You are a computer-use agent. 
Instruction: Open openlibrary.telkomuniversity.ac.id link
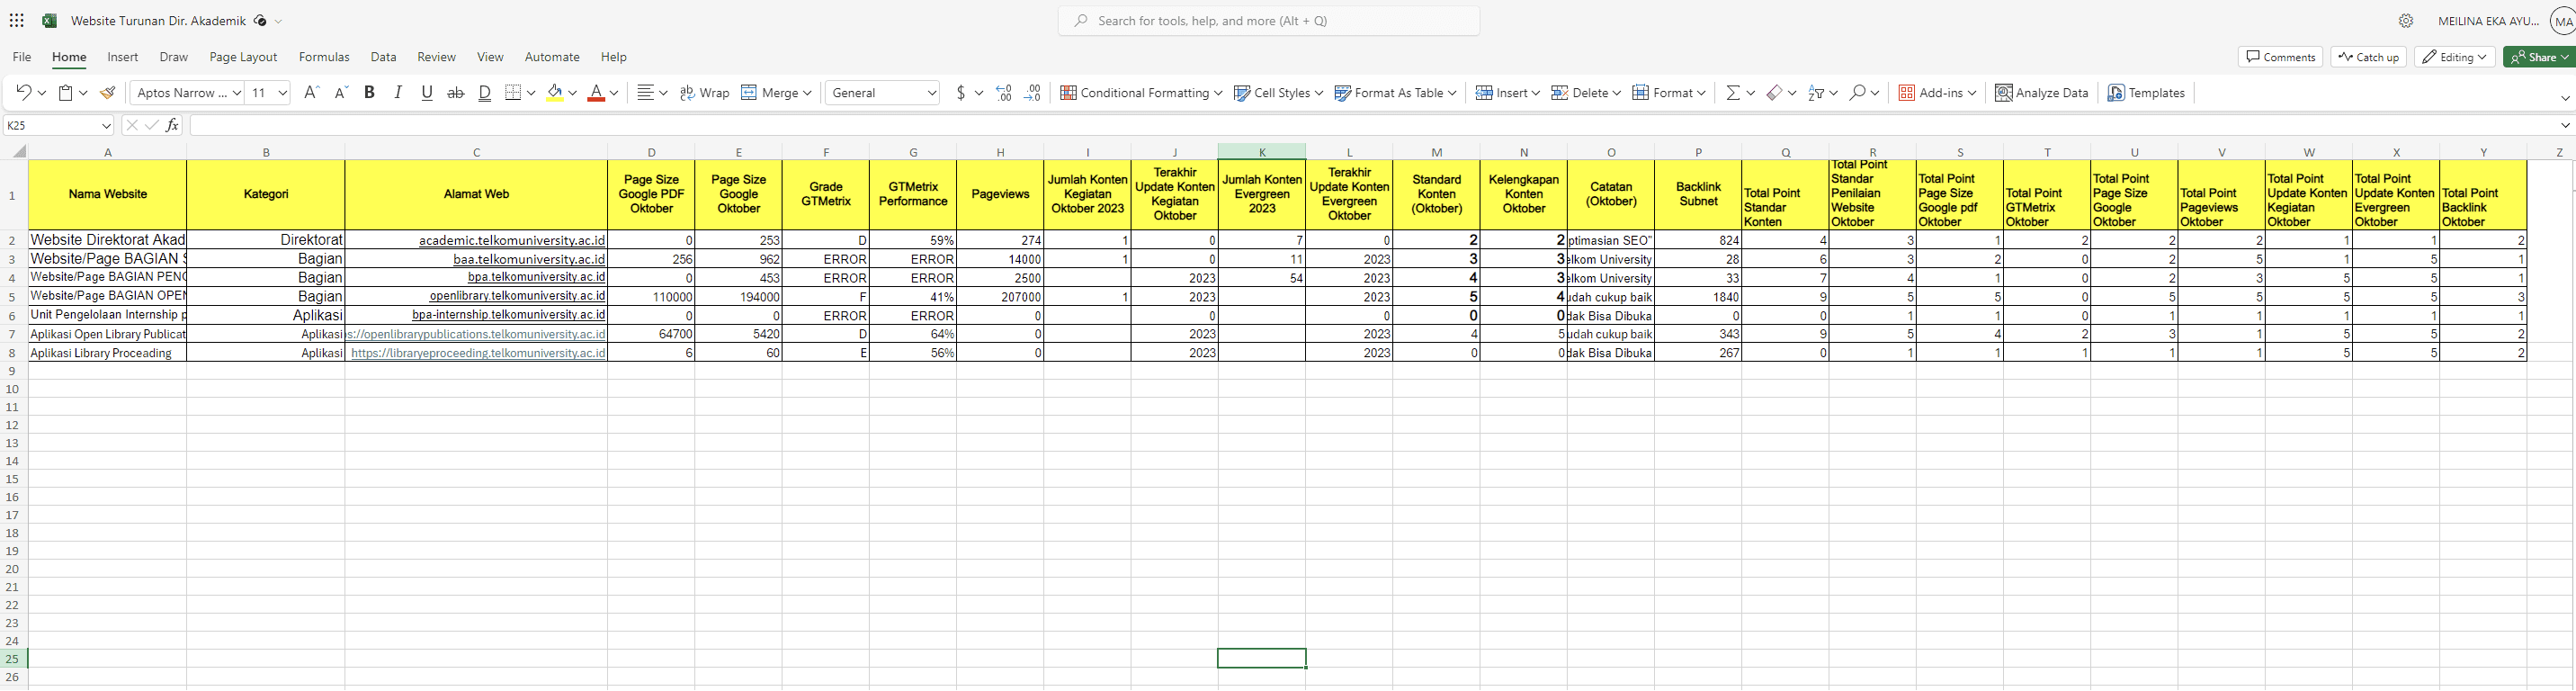pos(517,296)
